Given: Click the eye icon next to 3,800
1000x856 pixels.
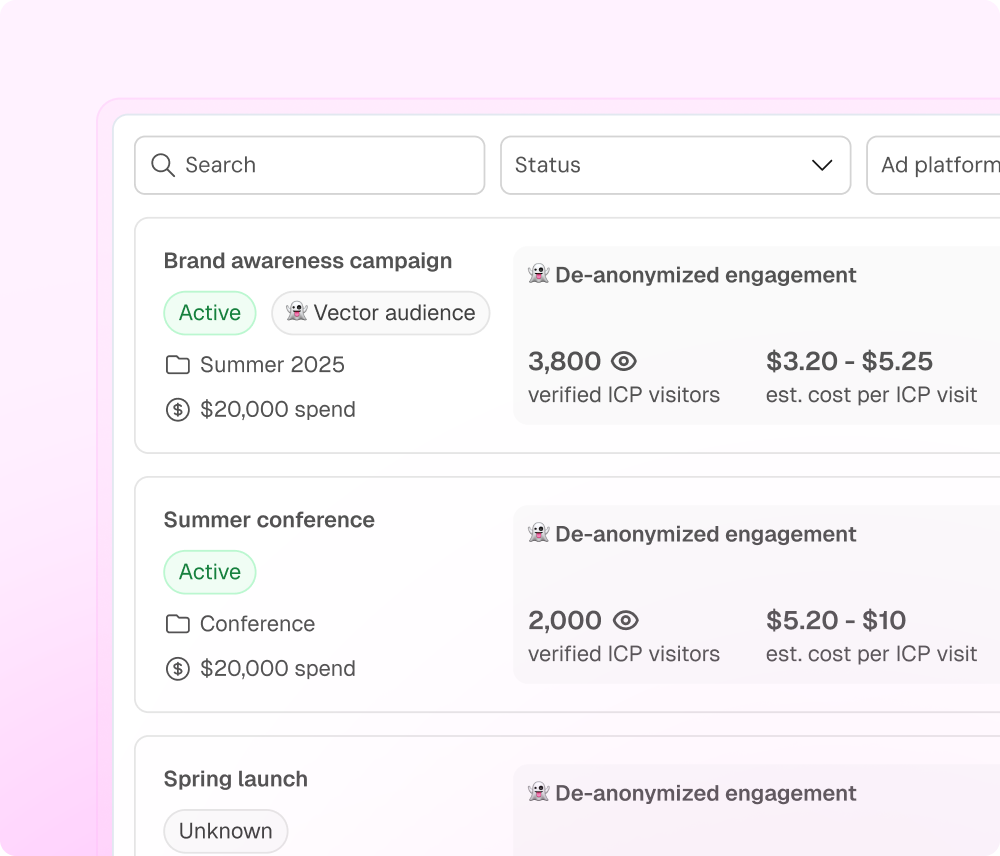Looking at the screenshot, I should 624,362.
